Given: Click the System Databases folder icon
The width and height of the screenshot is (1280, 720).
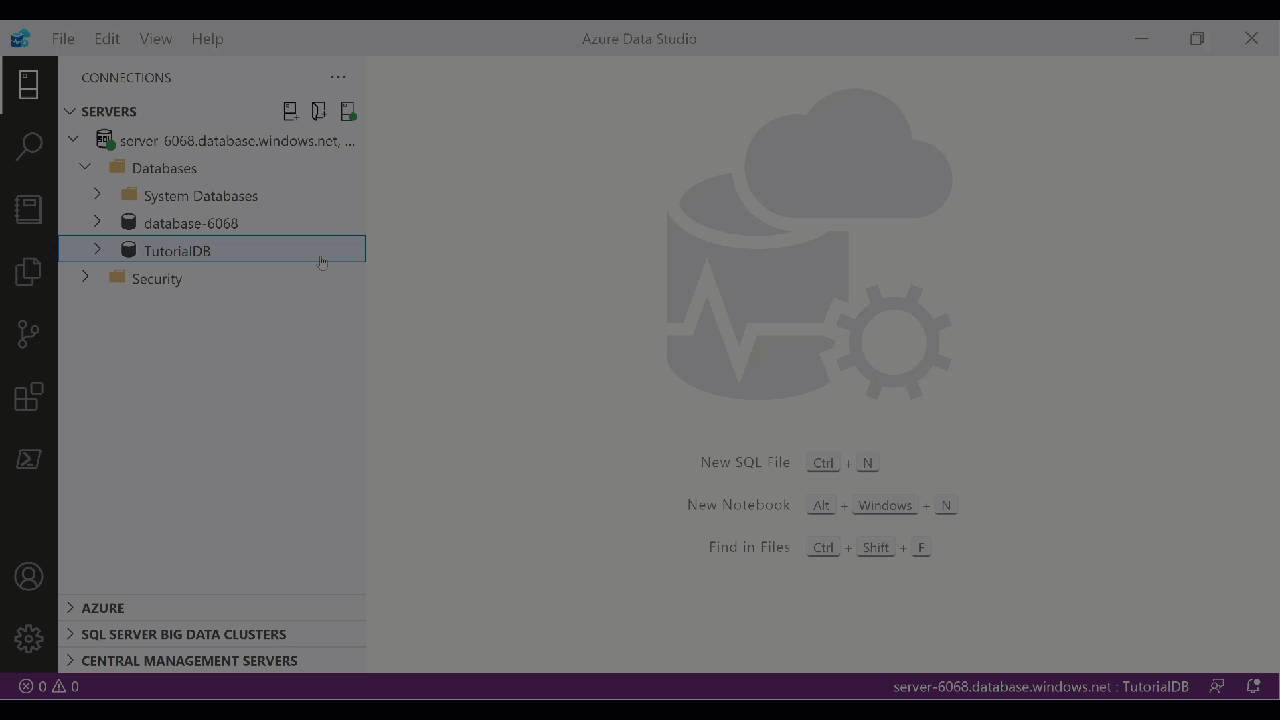Looking at the screenshot, I should [x=129, y=195].
